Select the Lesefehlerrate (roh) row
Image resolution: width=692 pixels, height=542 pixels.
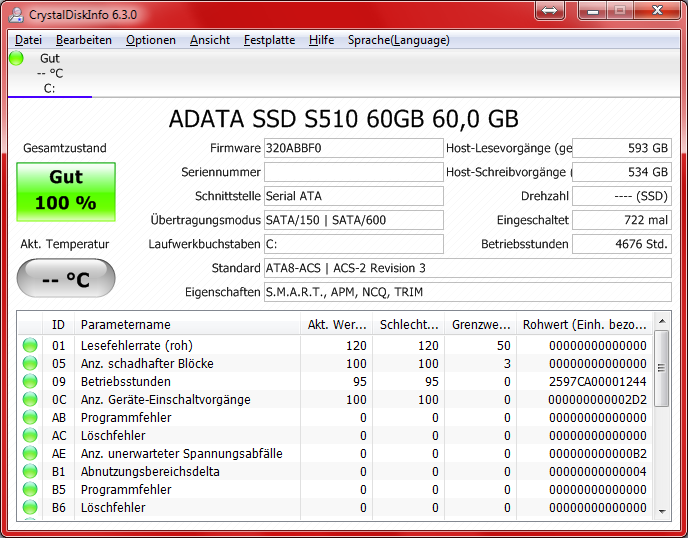coord(335,345)
